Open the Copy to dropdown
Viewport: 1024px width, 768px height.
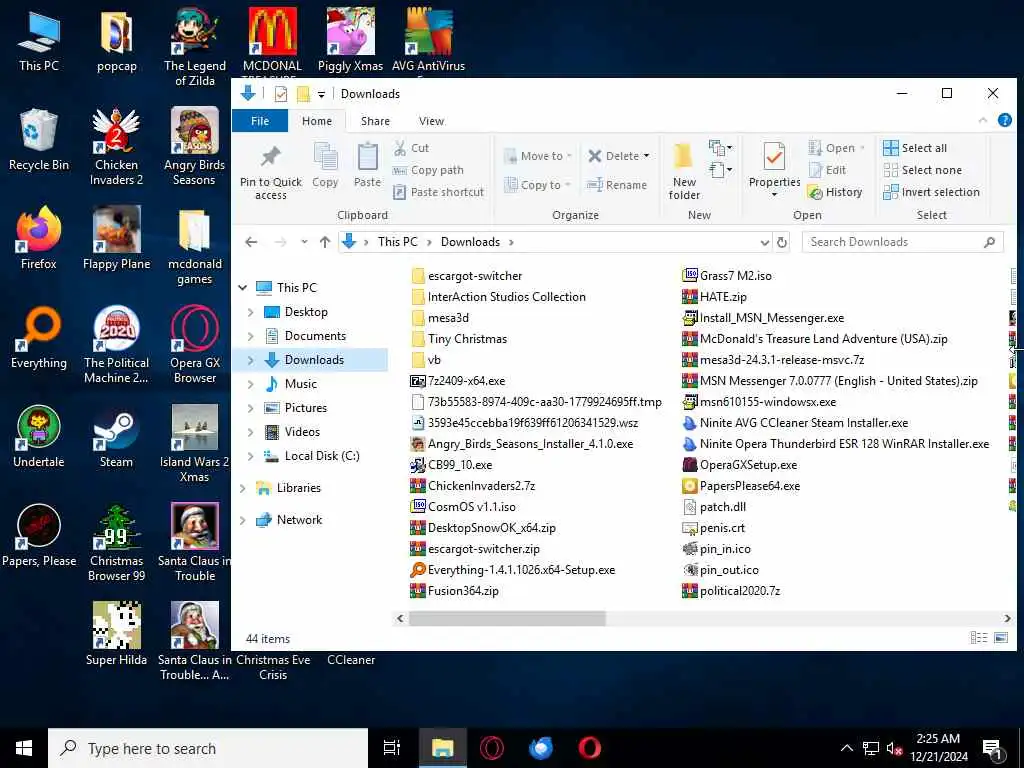tap(538, 185)
